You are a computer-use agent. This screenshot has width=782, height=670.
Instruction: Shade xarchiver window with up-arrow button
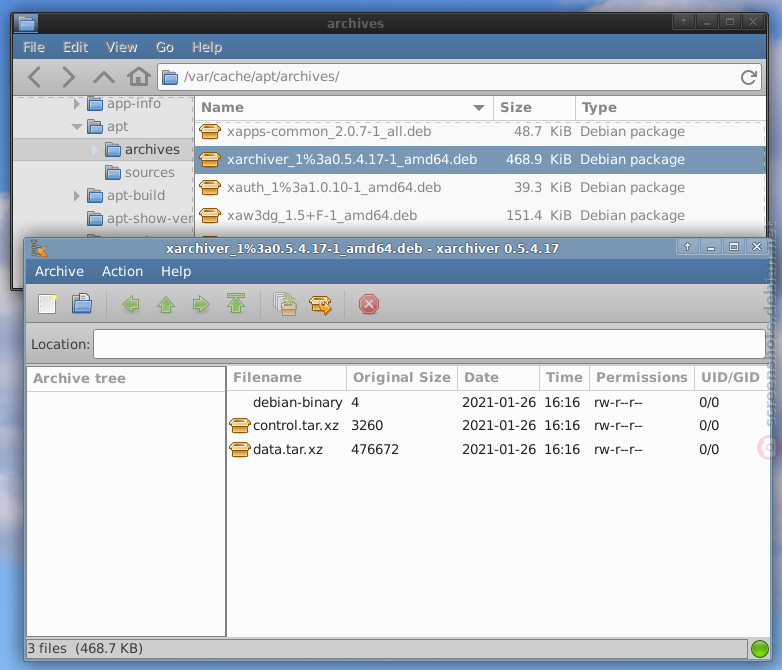click(687, 247)
